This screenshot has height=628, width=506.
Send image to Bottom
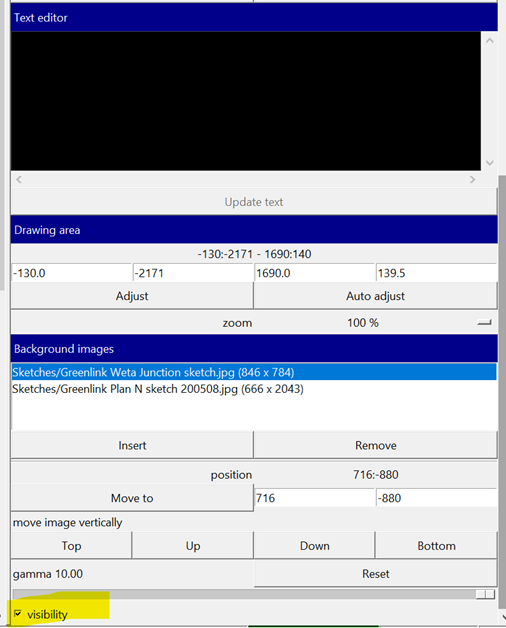pyautogui.click(x=436, y=545)
